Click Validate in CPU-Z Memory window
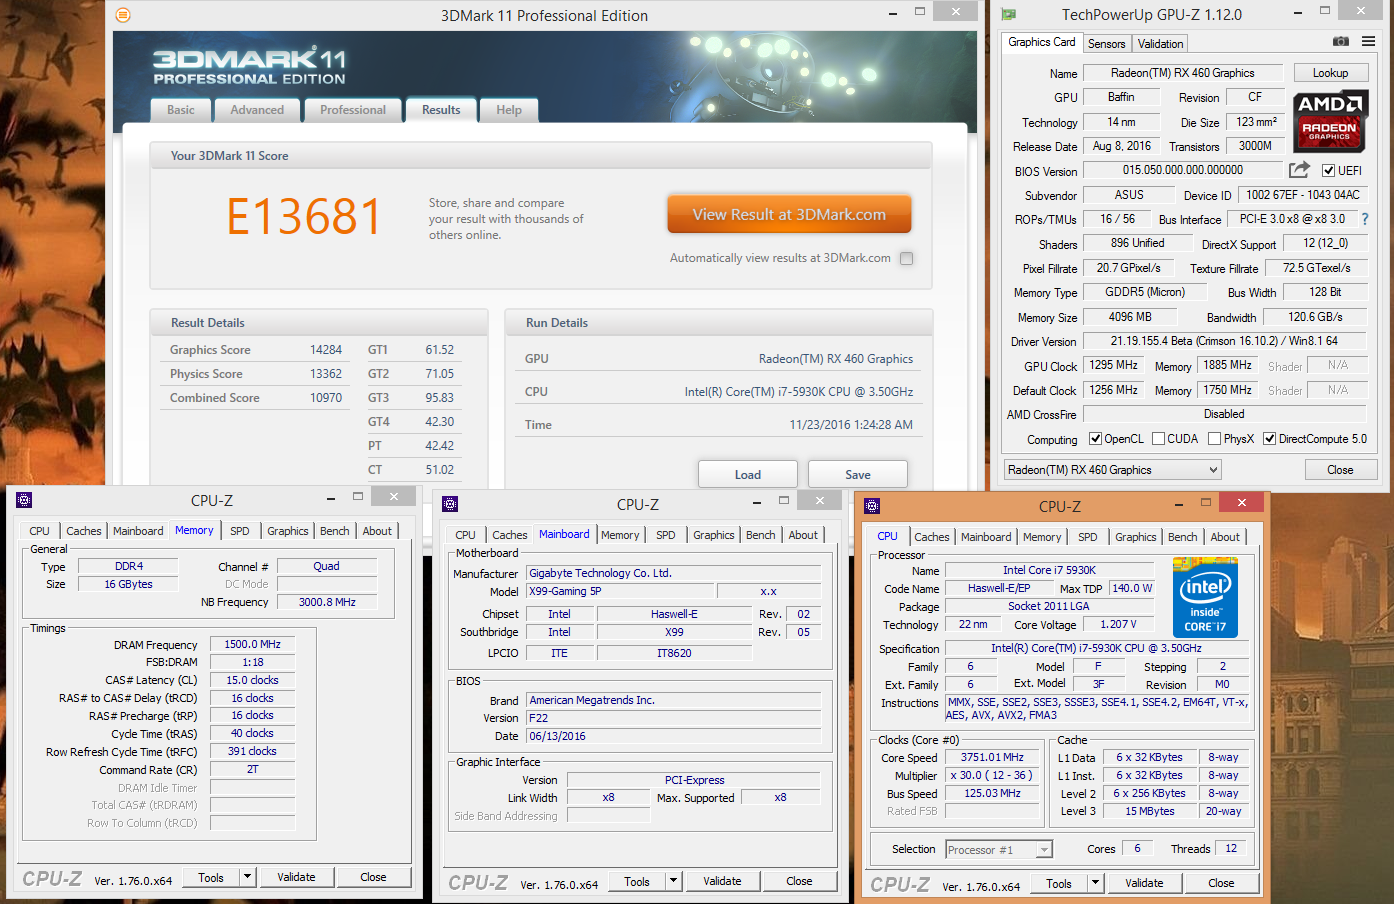 (296, 877)
